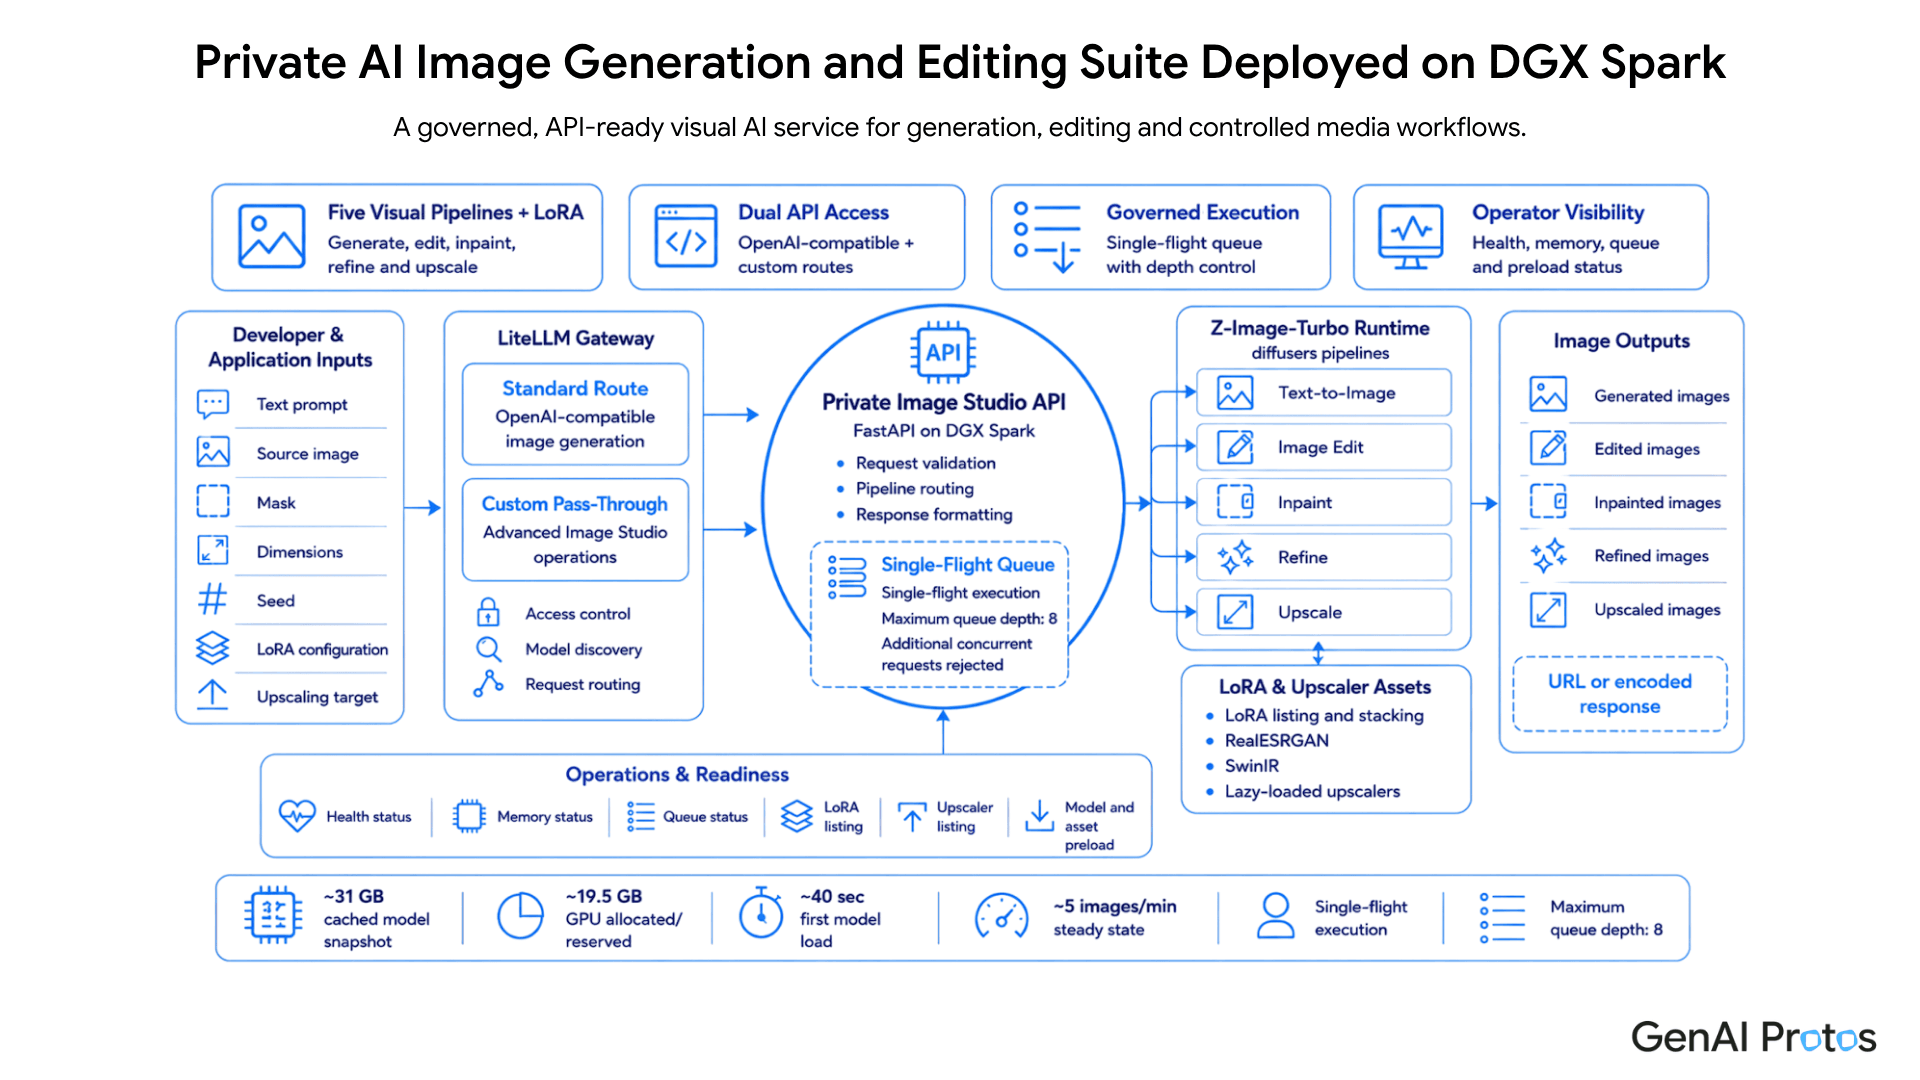Click the image icon beside Five Visual Pipelines
Image resolution: width=1920 pixels, height=1080 pixels.
(271, 237)
